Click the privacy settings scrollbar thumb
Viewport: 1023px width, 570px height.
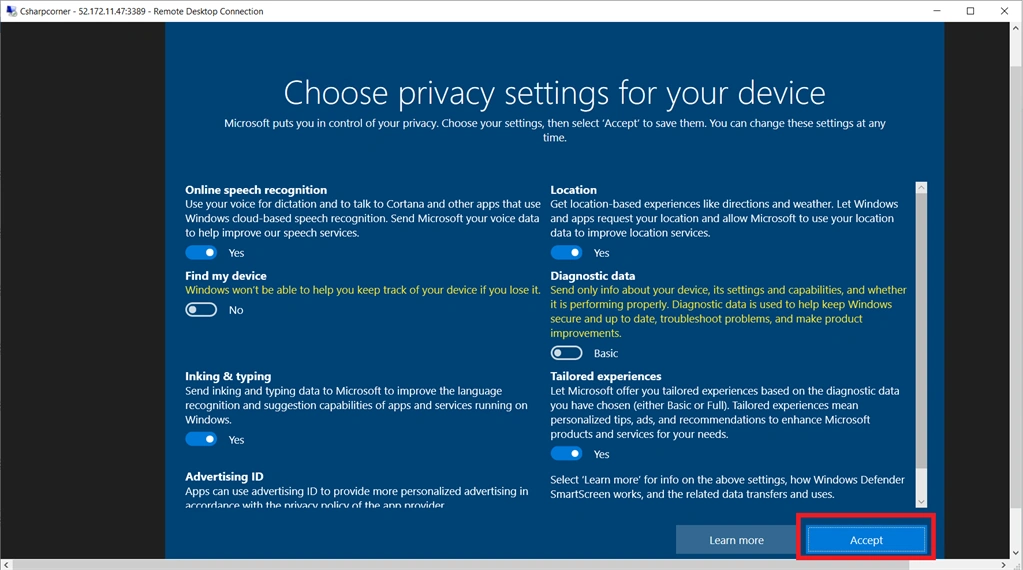[921, 331]
